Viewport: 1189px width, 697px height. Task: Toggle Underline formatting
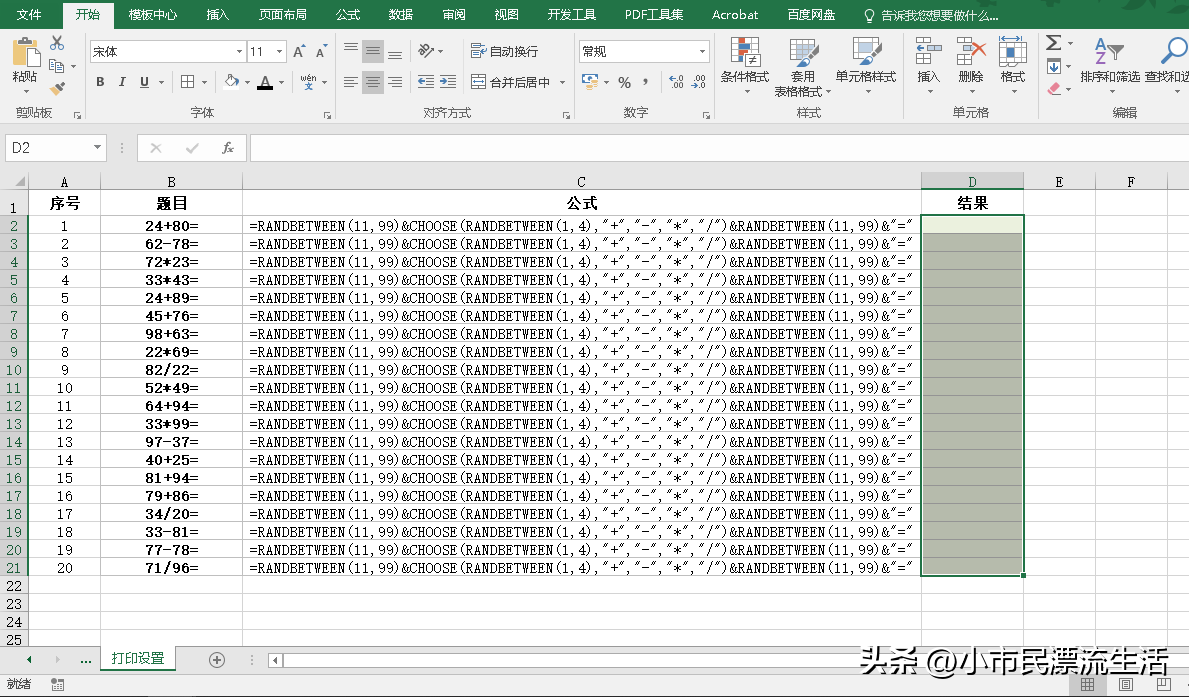(x=144, y=82)
